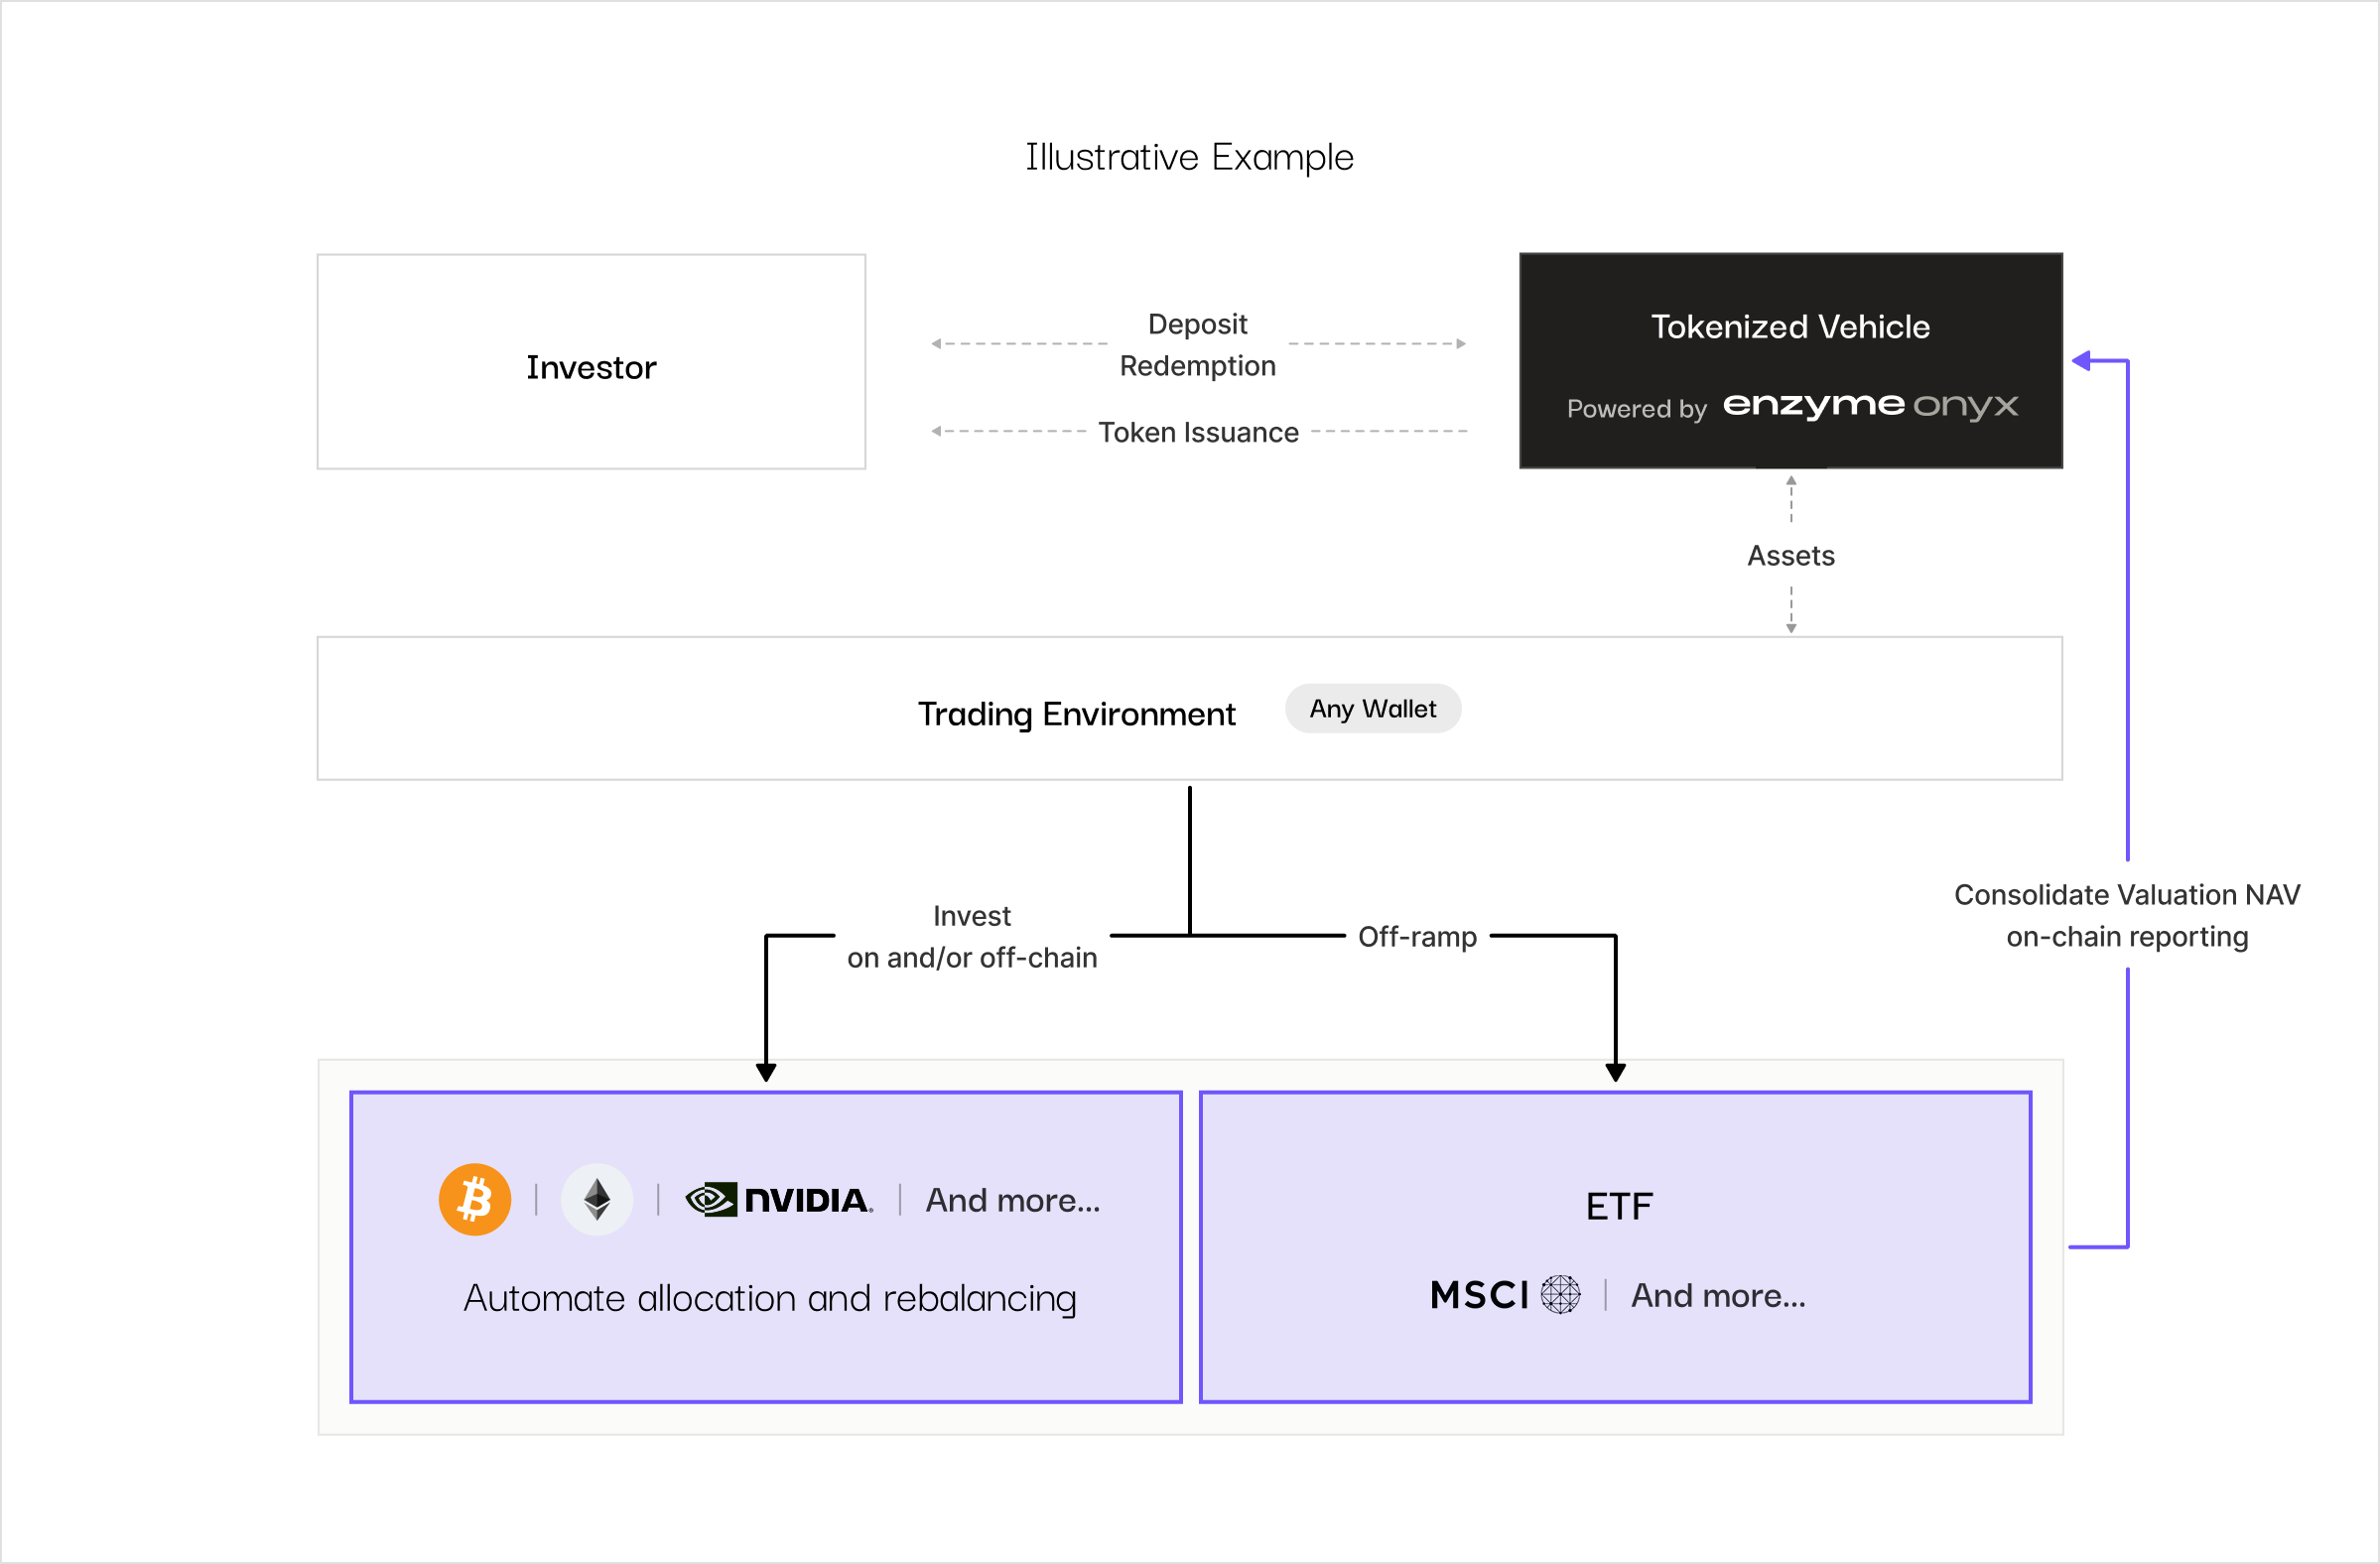The width and height of the screenshot is (2380, 1564).
Task: Click the Assets label under Tokenized Vehicle
Action: 1790,556
